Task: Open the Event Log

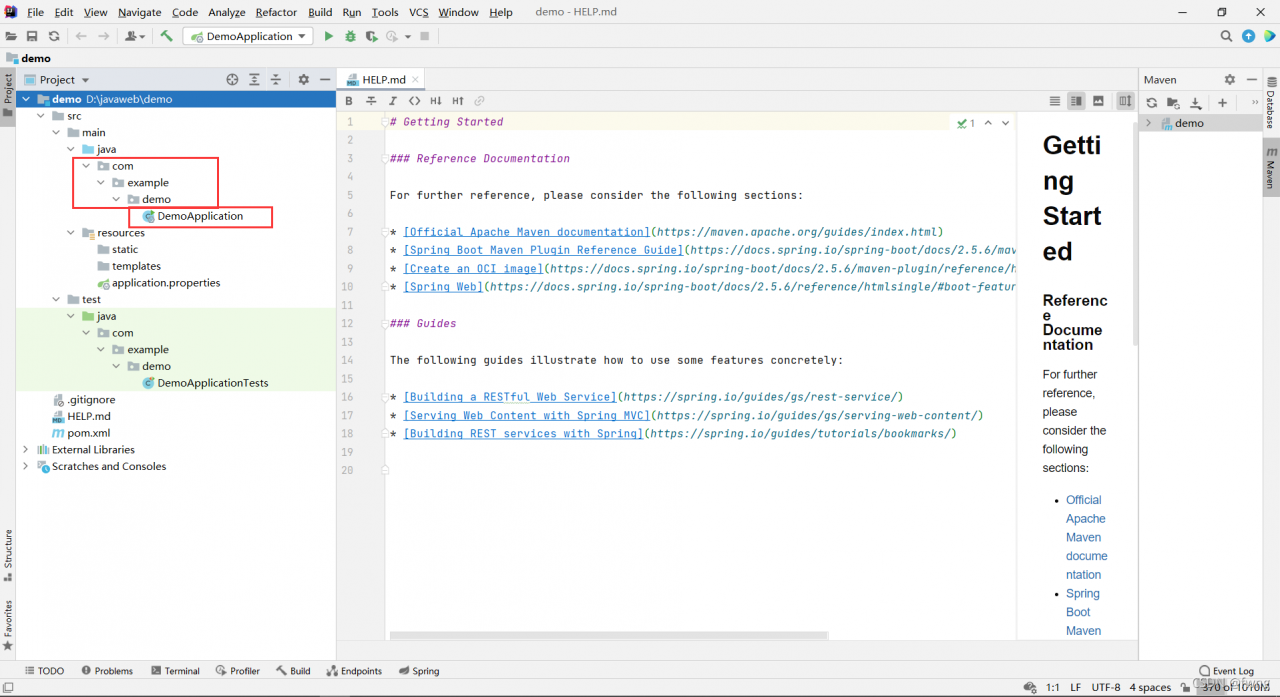Action: [x=1226, y=671]
